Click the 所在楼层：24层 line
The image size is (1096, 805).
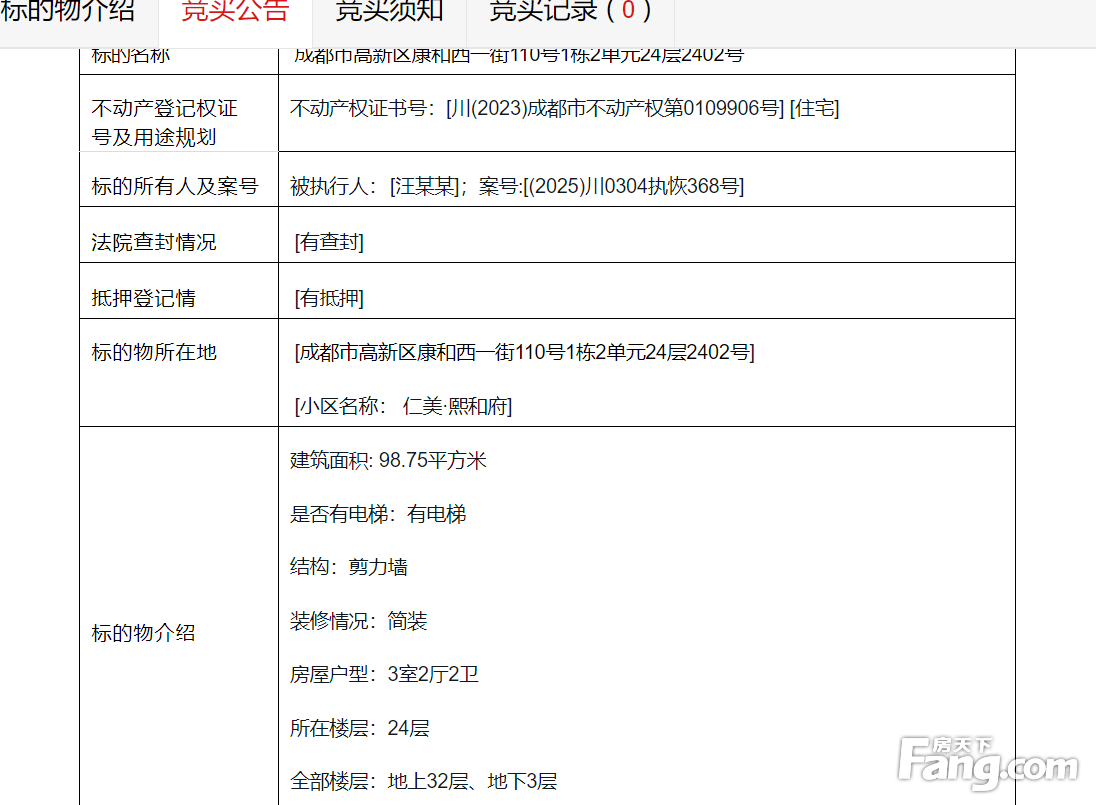point(360,728)
